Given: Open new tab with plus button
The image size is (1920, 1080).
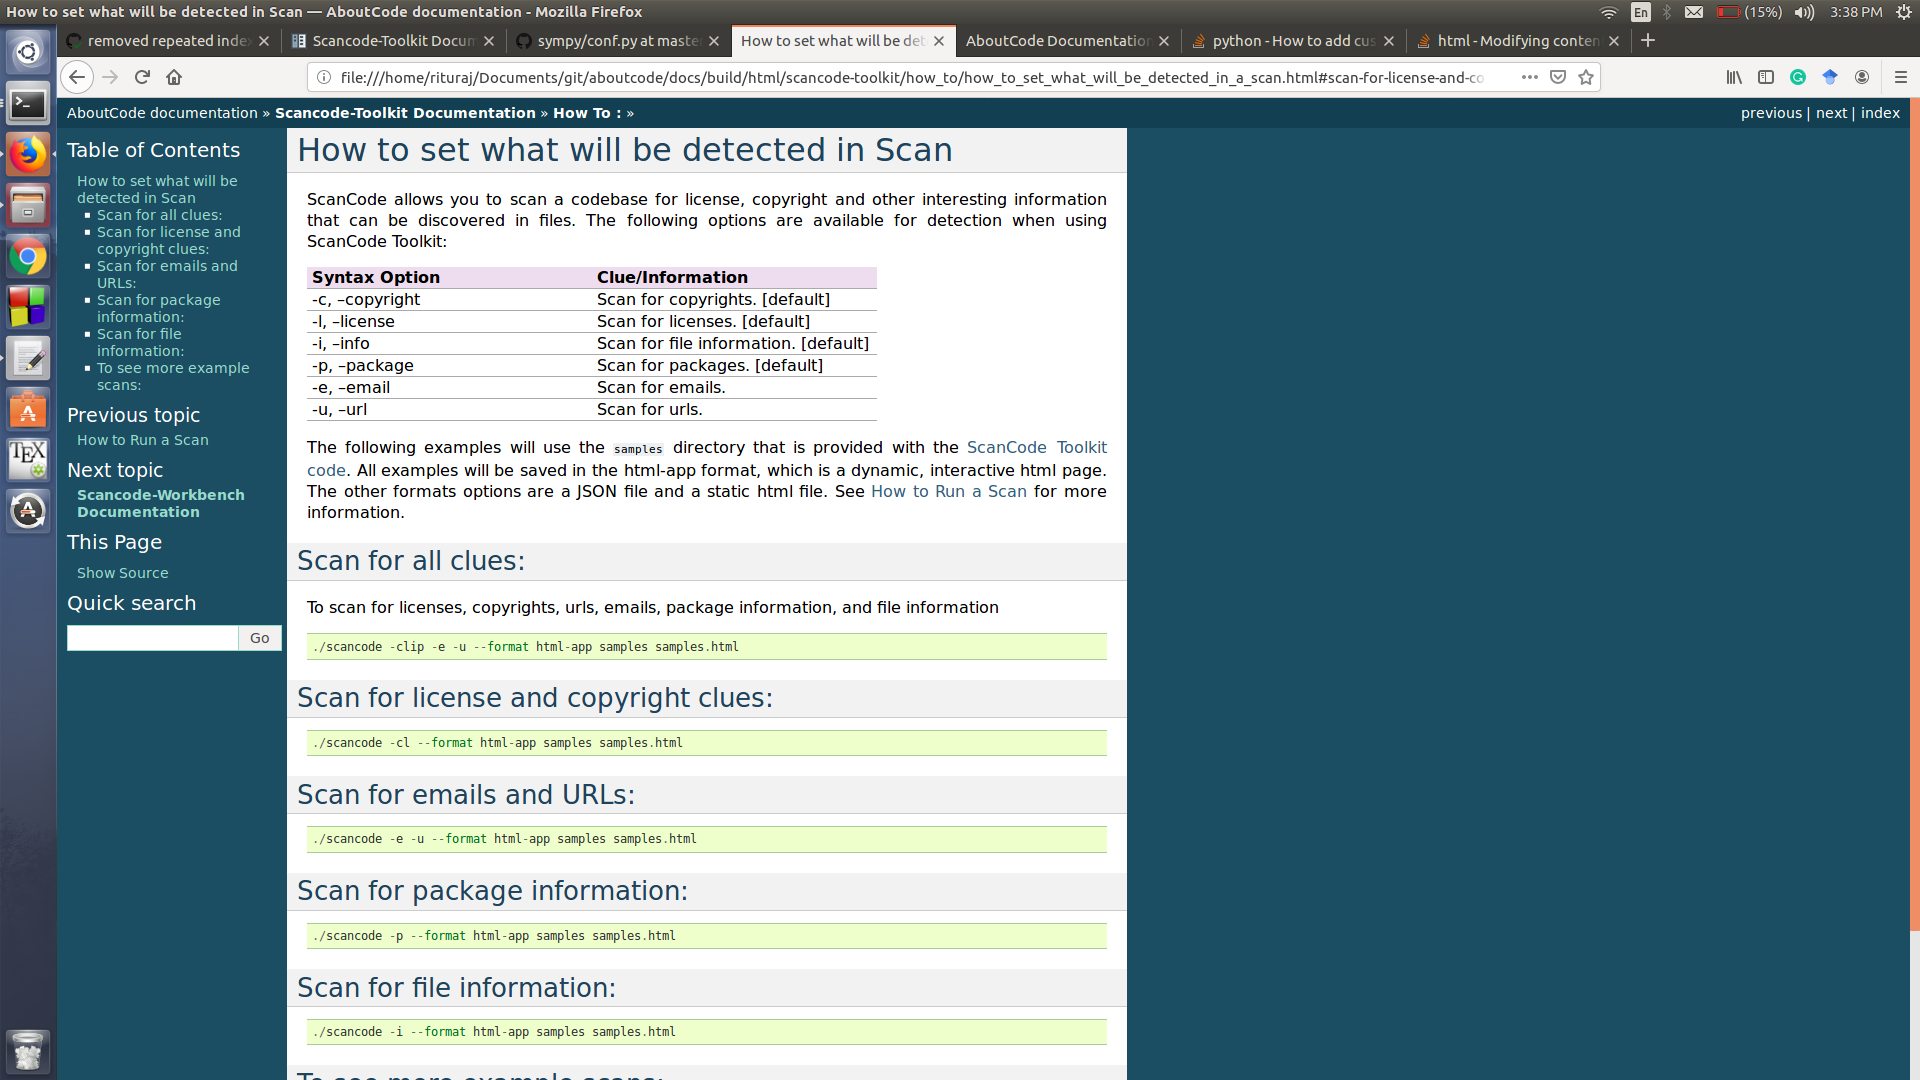Looking at the screenshot, I should point(1648,40).
